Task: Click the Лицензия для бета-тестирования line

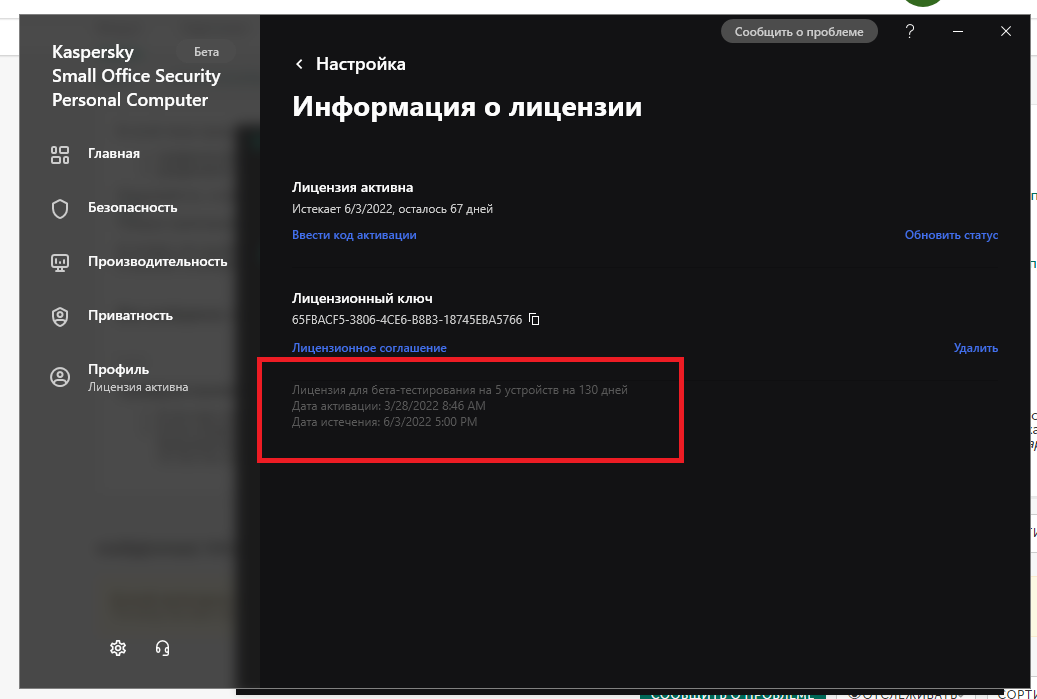Action: [460, 390]
